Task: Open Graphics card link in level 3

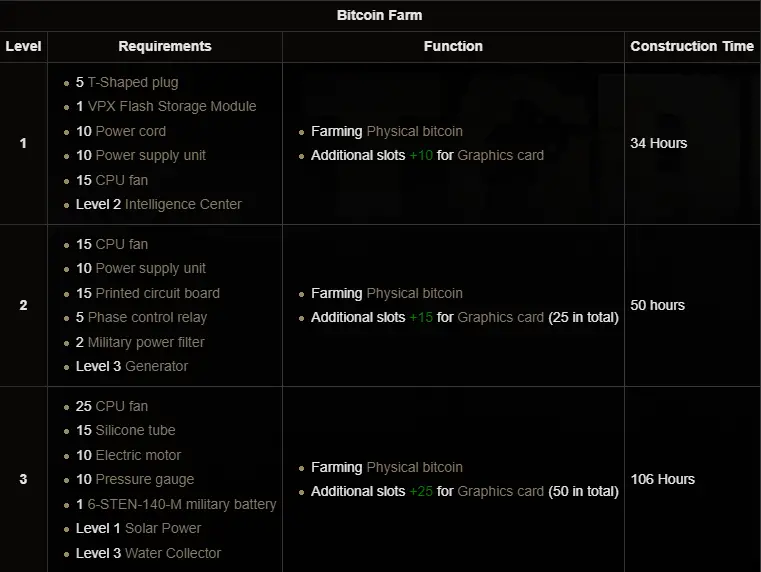Action: (500, 491)
